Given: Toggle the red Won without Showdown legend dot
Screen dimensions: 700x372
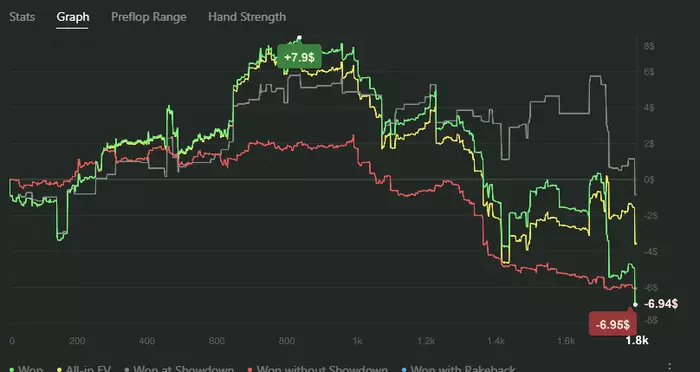Looking at the screenshot, I should pos(250,370).
